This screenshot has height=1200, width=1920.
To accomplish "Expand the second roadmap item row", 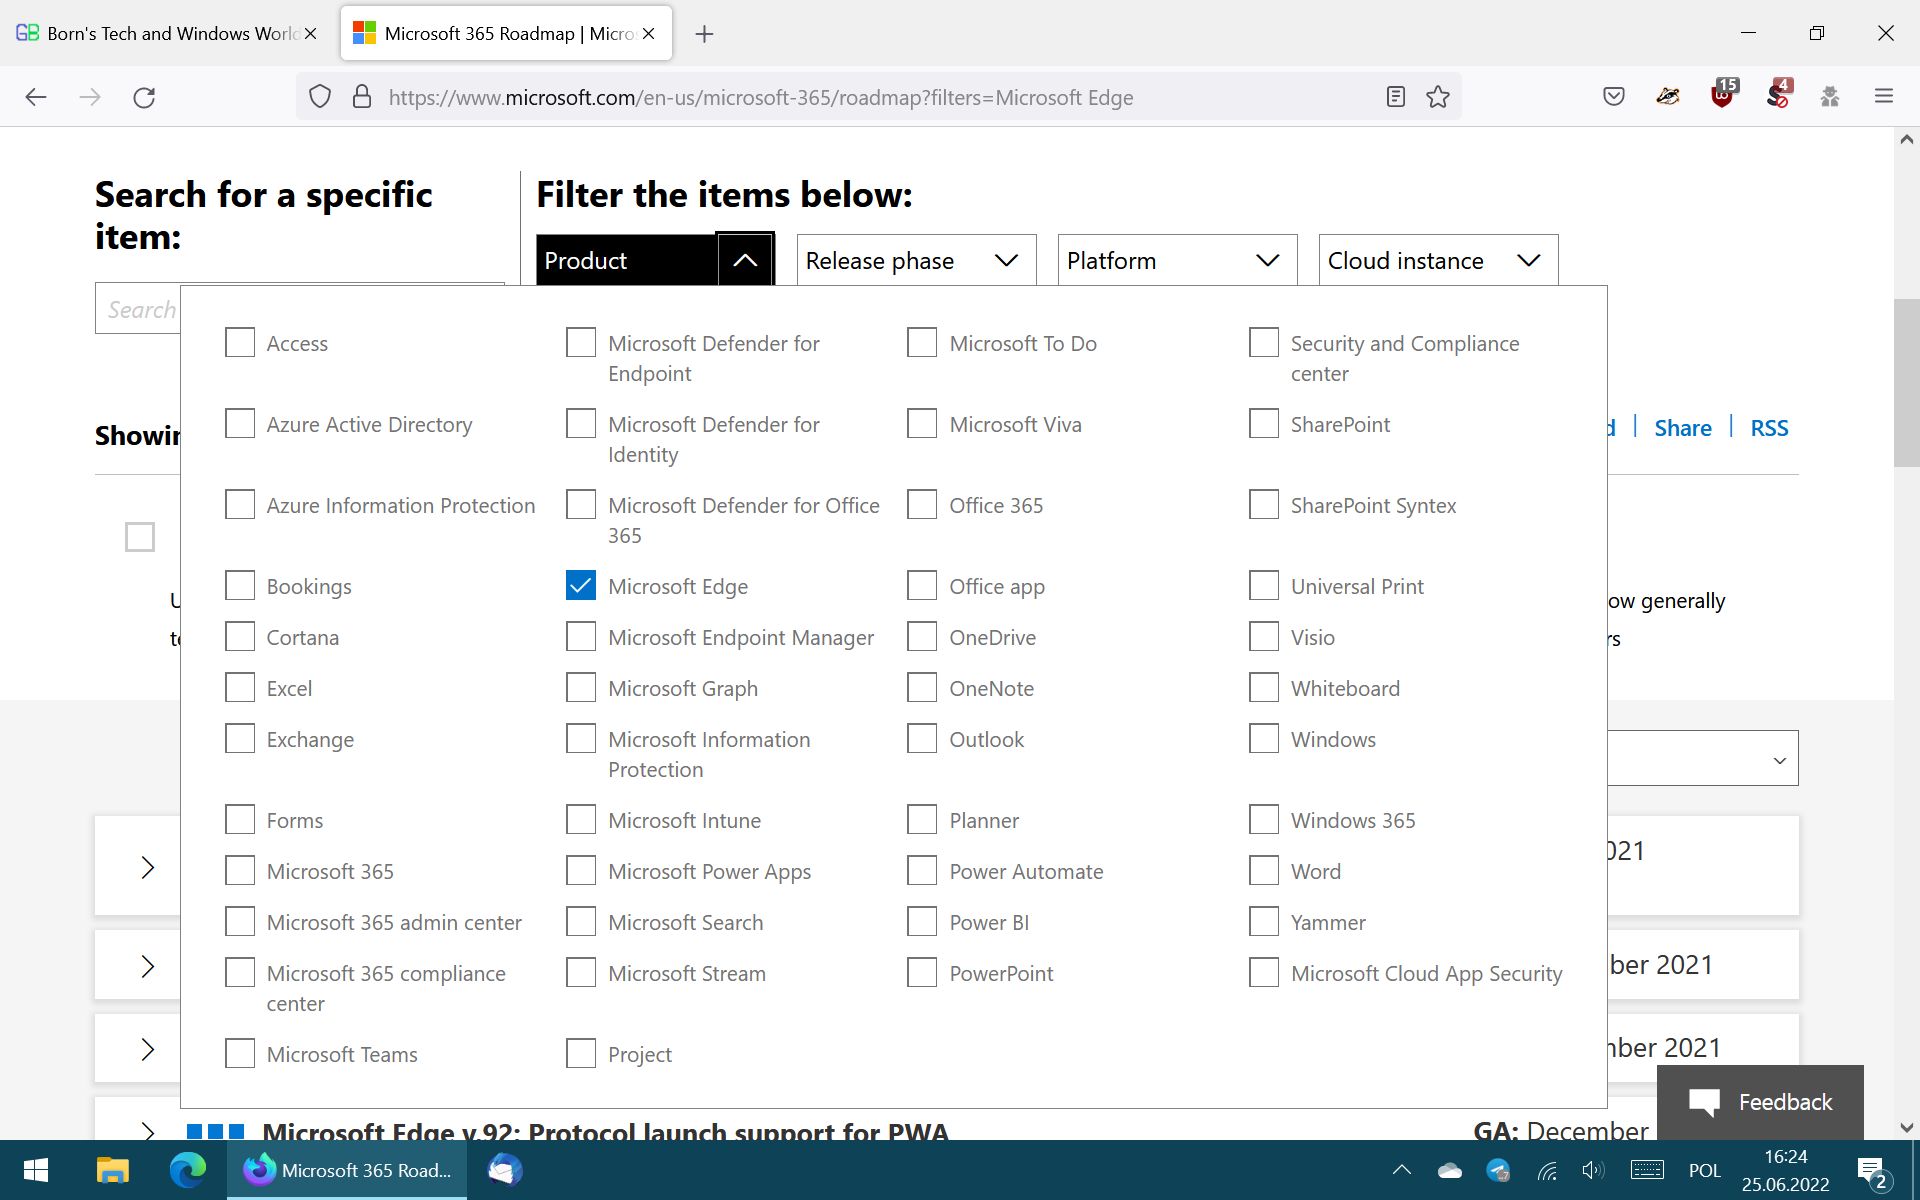I will pos(147,966).
